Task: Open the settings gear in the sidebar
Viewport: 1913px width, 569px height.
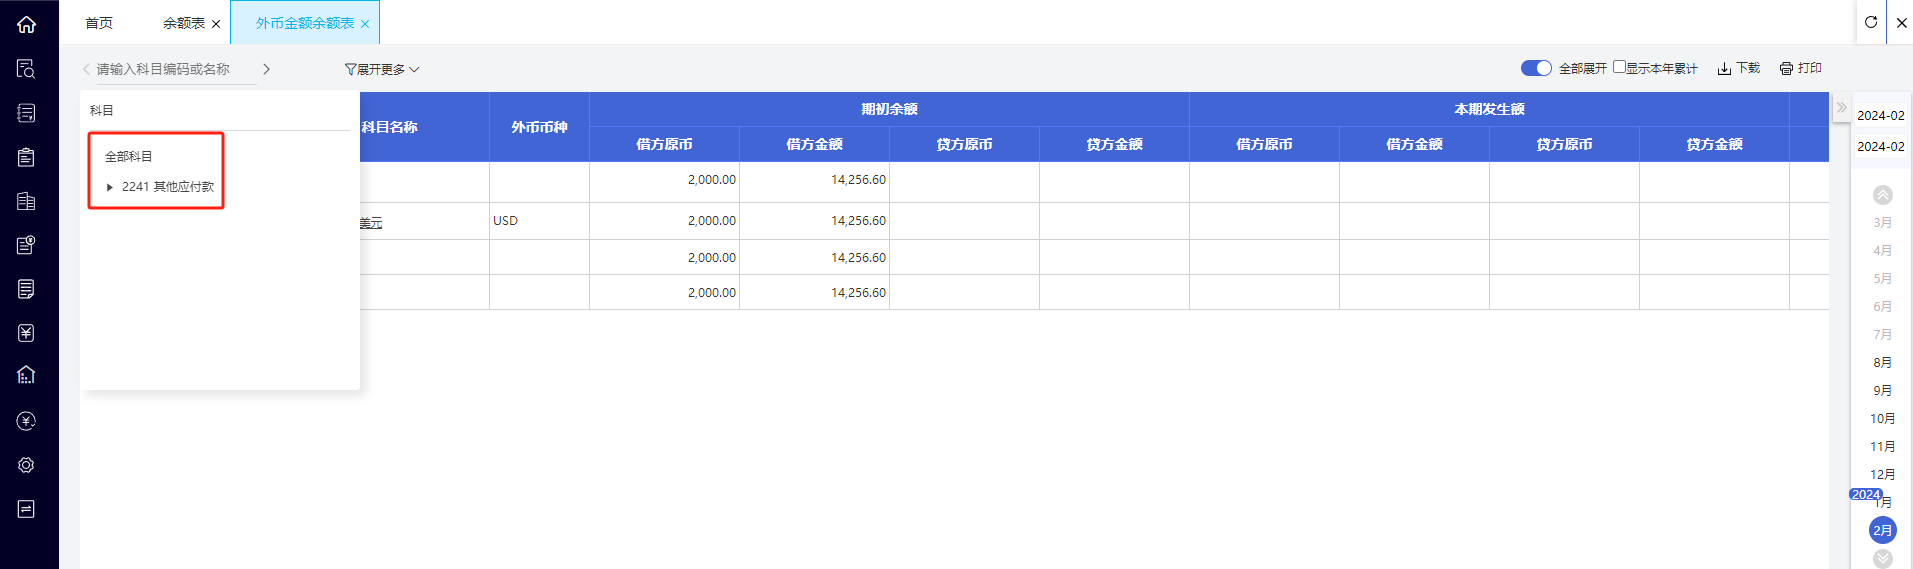Action: coord(27,465)
